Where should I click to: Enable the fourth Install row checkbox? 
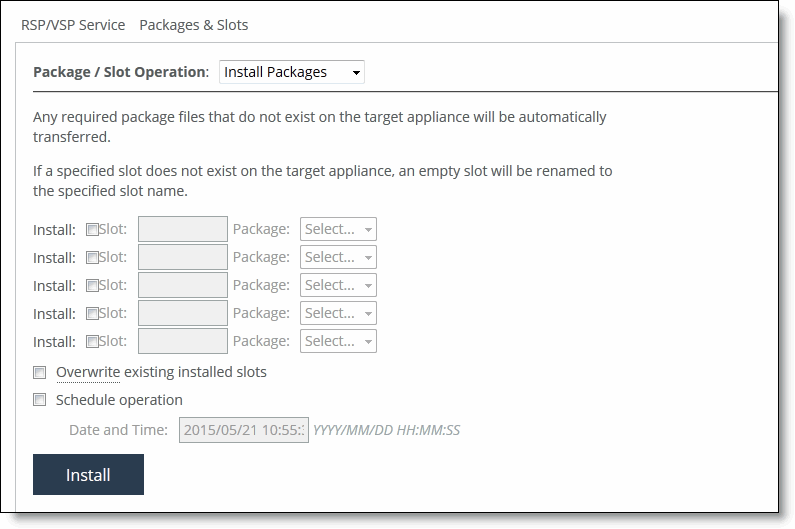[x=92, y=313]
